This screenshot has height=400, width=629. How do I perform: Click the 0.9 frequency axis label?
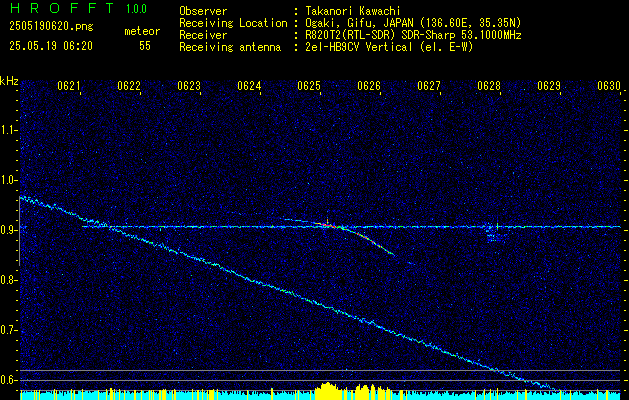point(8,230)
